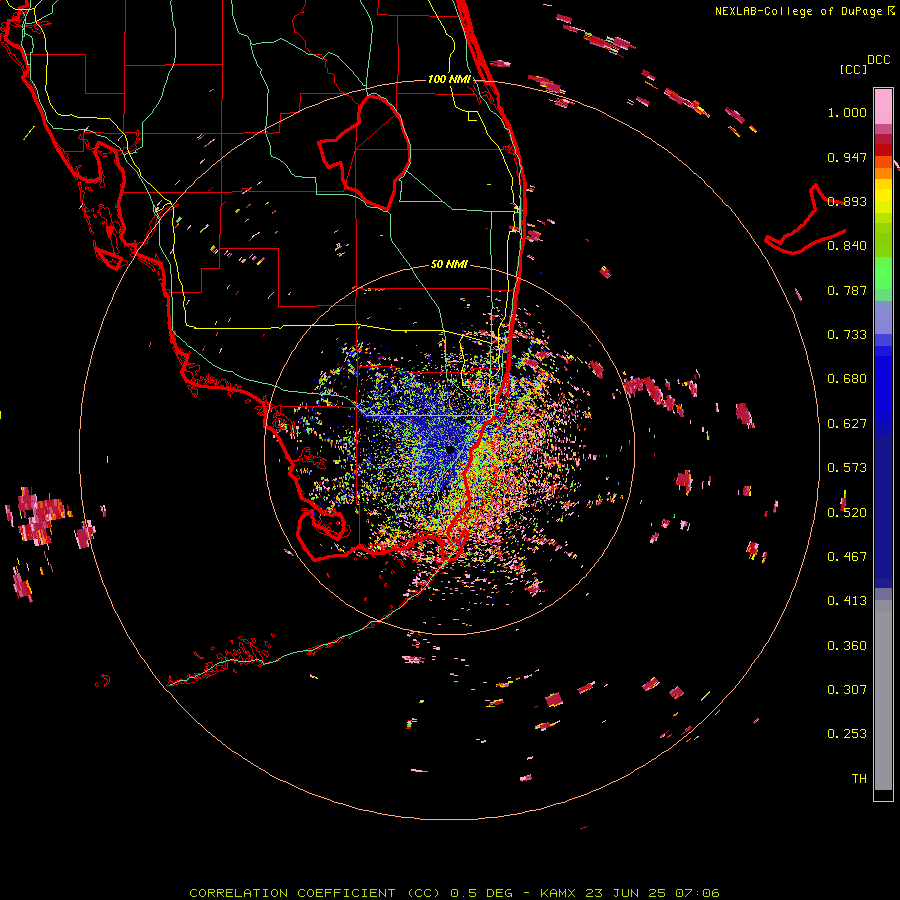The image size is (900, 900).
Task: Pick the light pink segment of the color bar
Action: [883, 107]
